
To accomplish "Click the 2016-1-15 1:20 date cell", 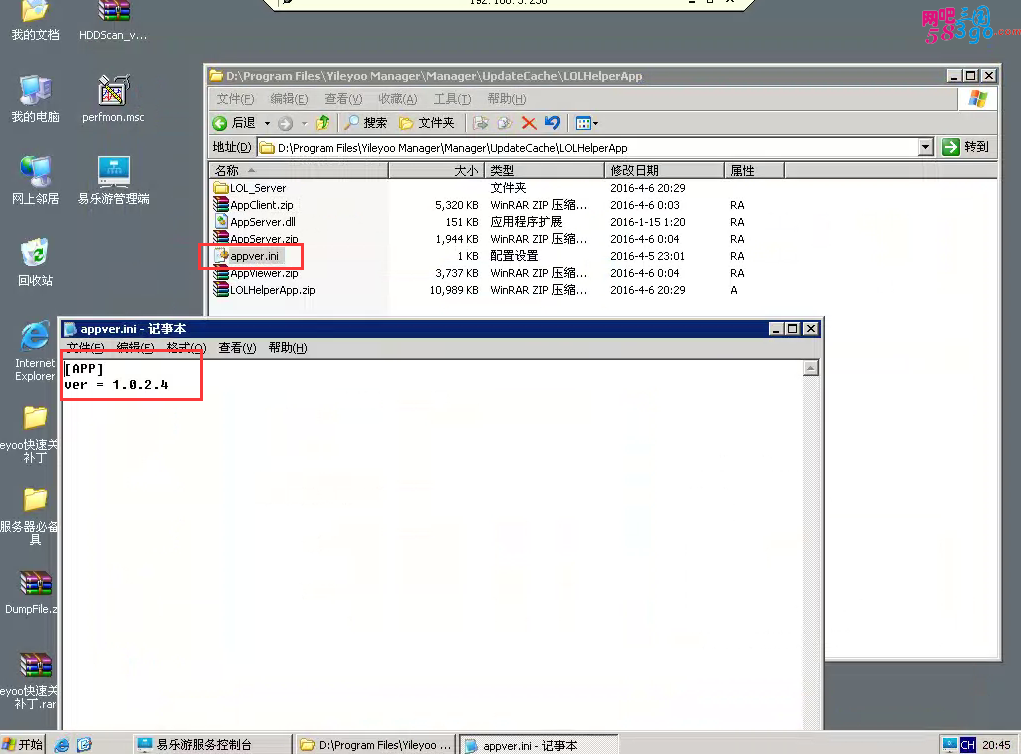I will point(648,223).
